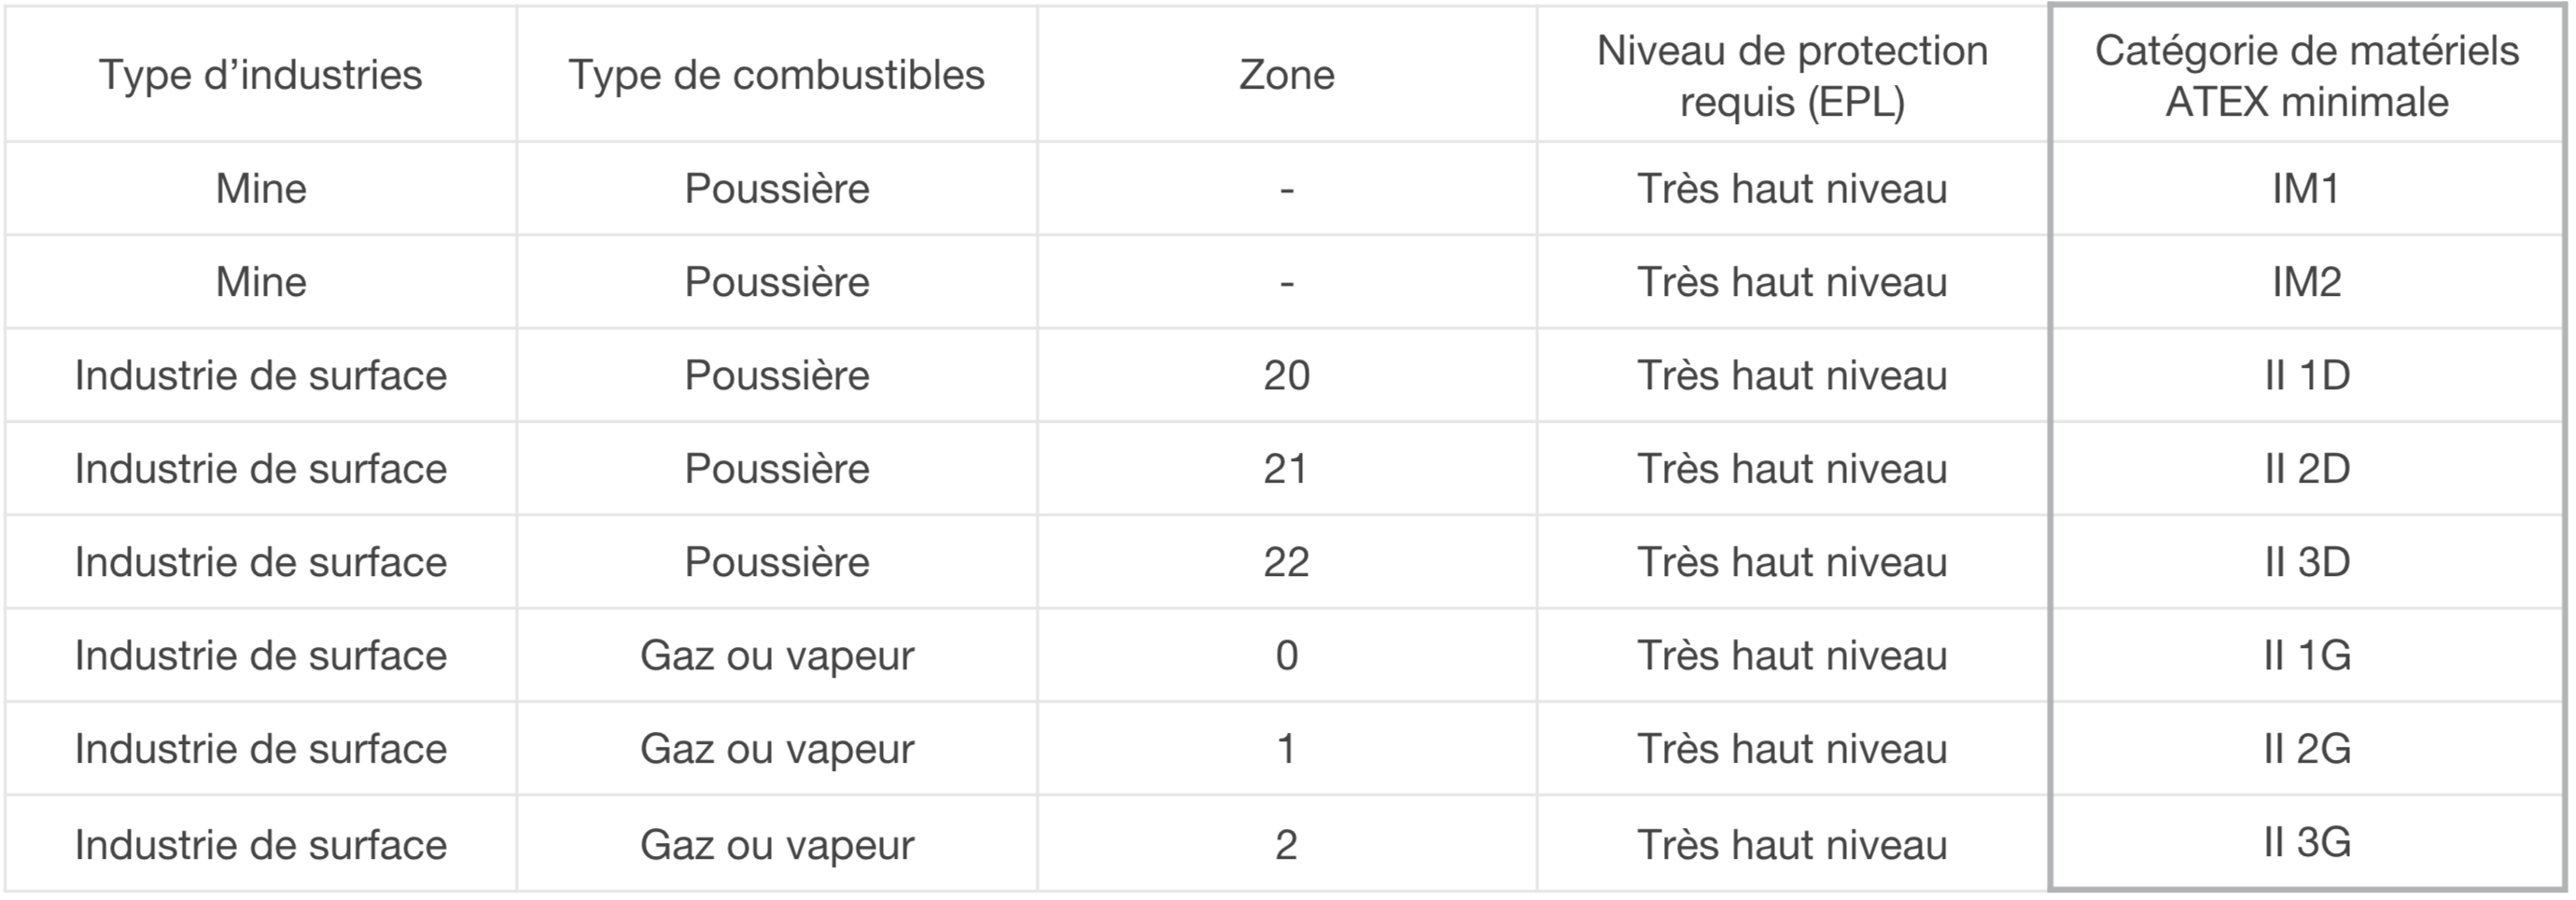Viewport: 2576px width, 900px height.
Task: Click the "Zone" column header
Action: 1287,75
